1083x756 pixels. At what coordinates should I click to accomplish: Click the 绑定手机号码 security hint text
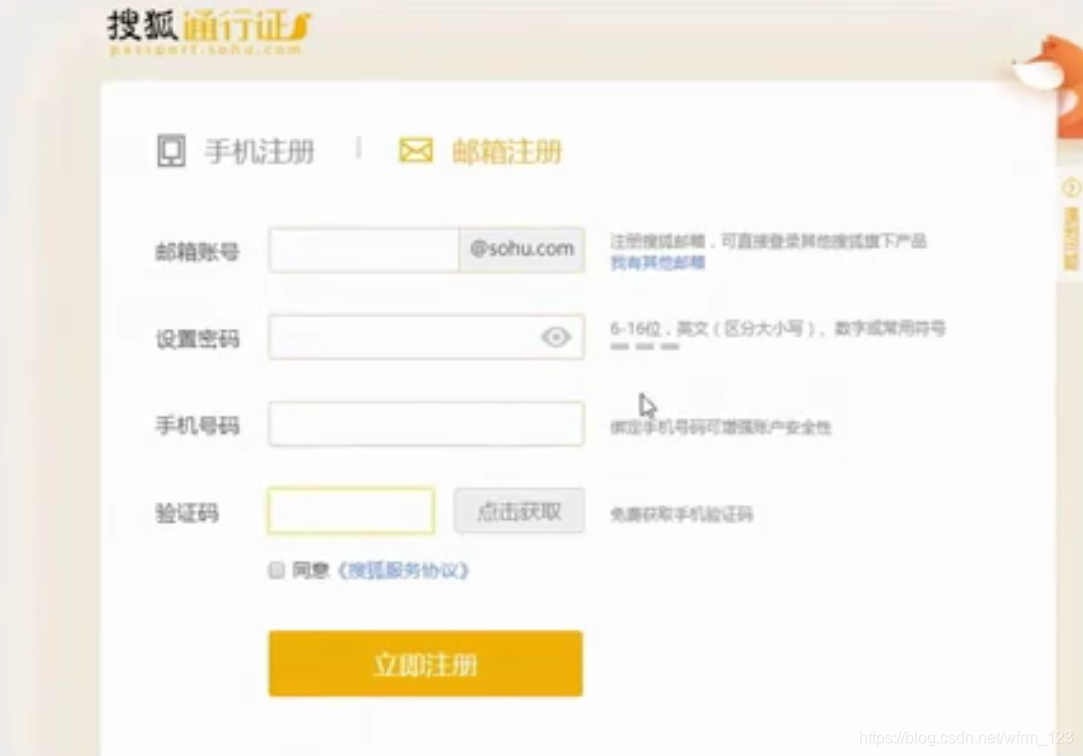(720, 427)
